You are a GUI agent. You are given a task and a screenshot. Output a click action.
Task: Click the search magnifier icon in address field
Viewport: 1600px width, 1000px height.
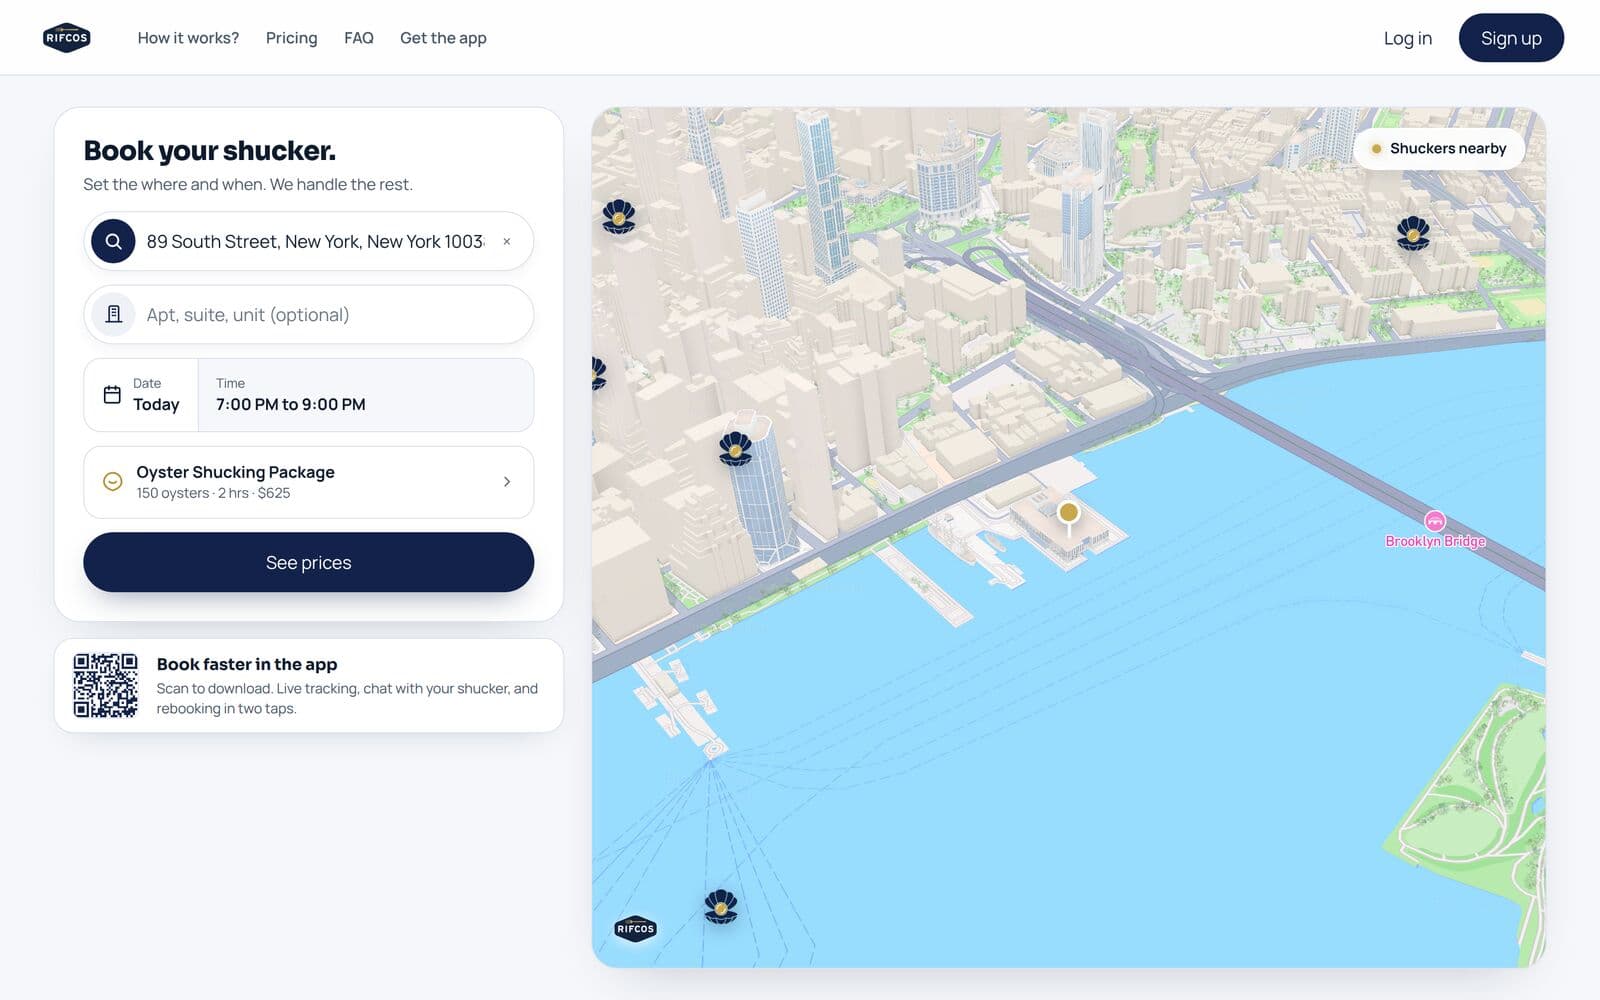pyautogui.click(x=113, y=241)
